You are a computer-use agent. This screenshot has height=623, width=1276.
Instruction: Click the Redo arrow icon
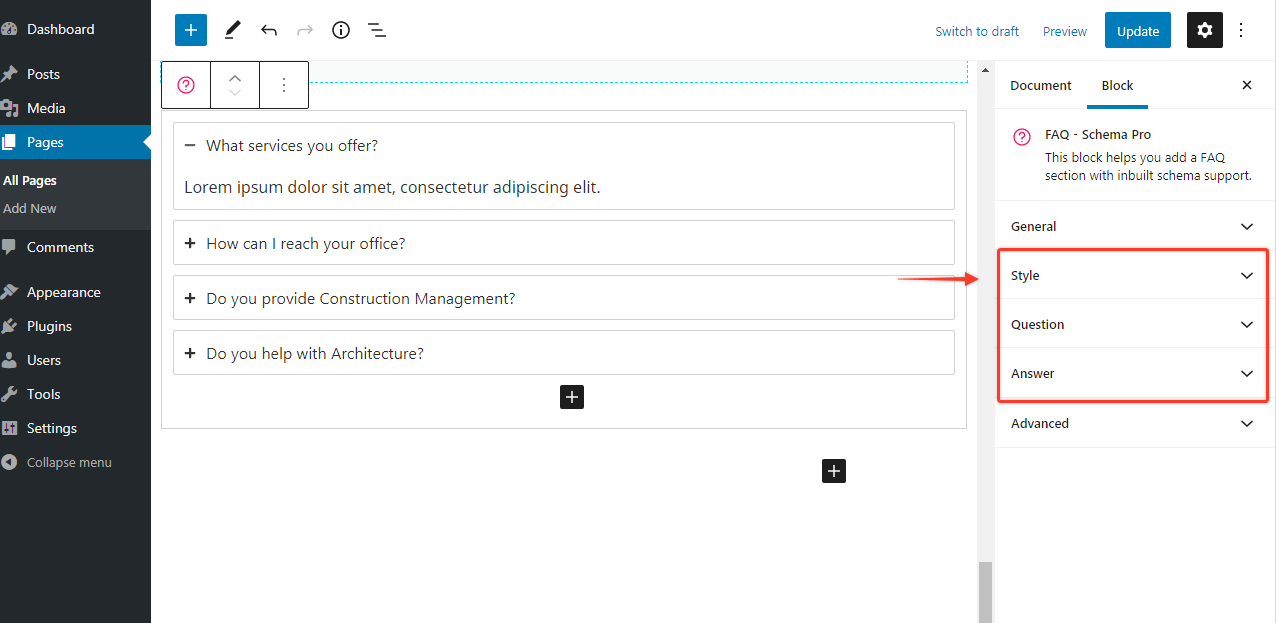[x=304, y=30]
